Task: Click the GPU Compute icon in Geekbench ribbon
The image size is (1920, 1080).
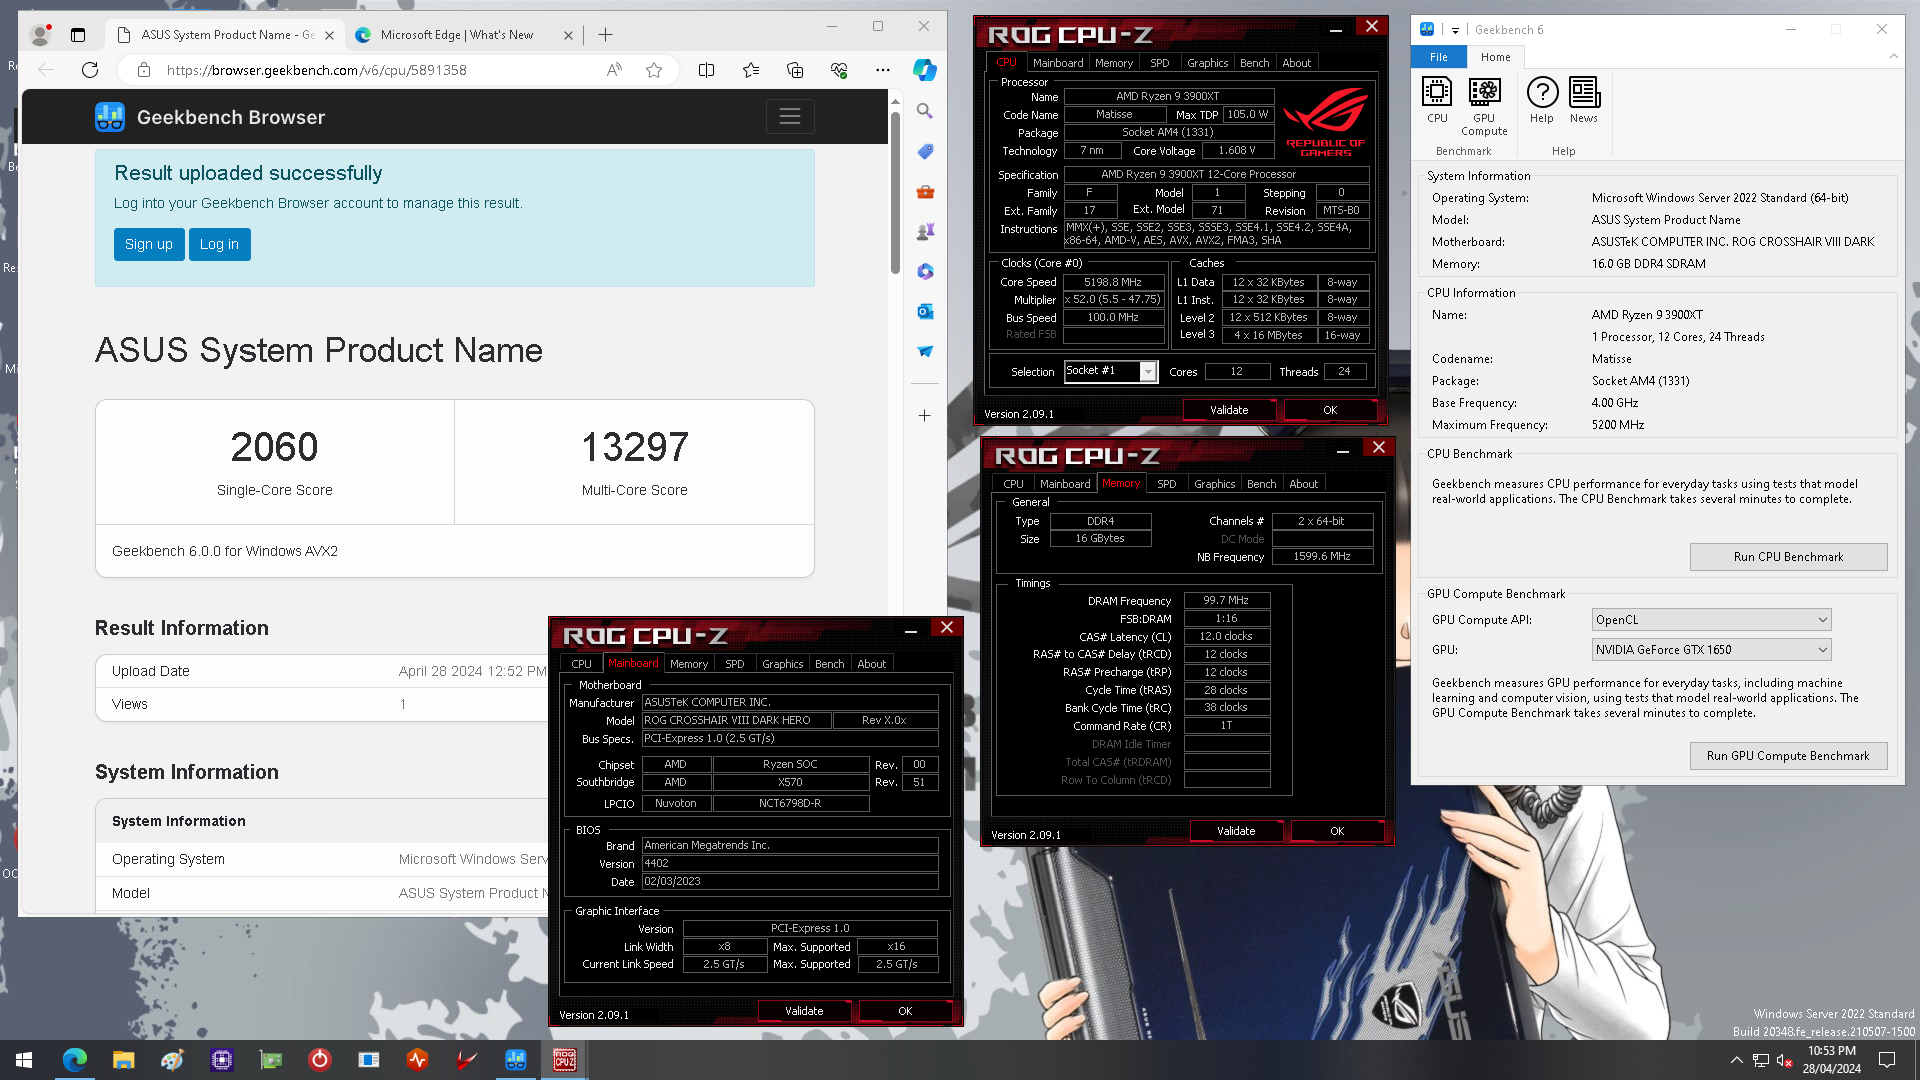Action: pyautogui.click(x=1484, y=107)
